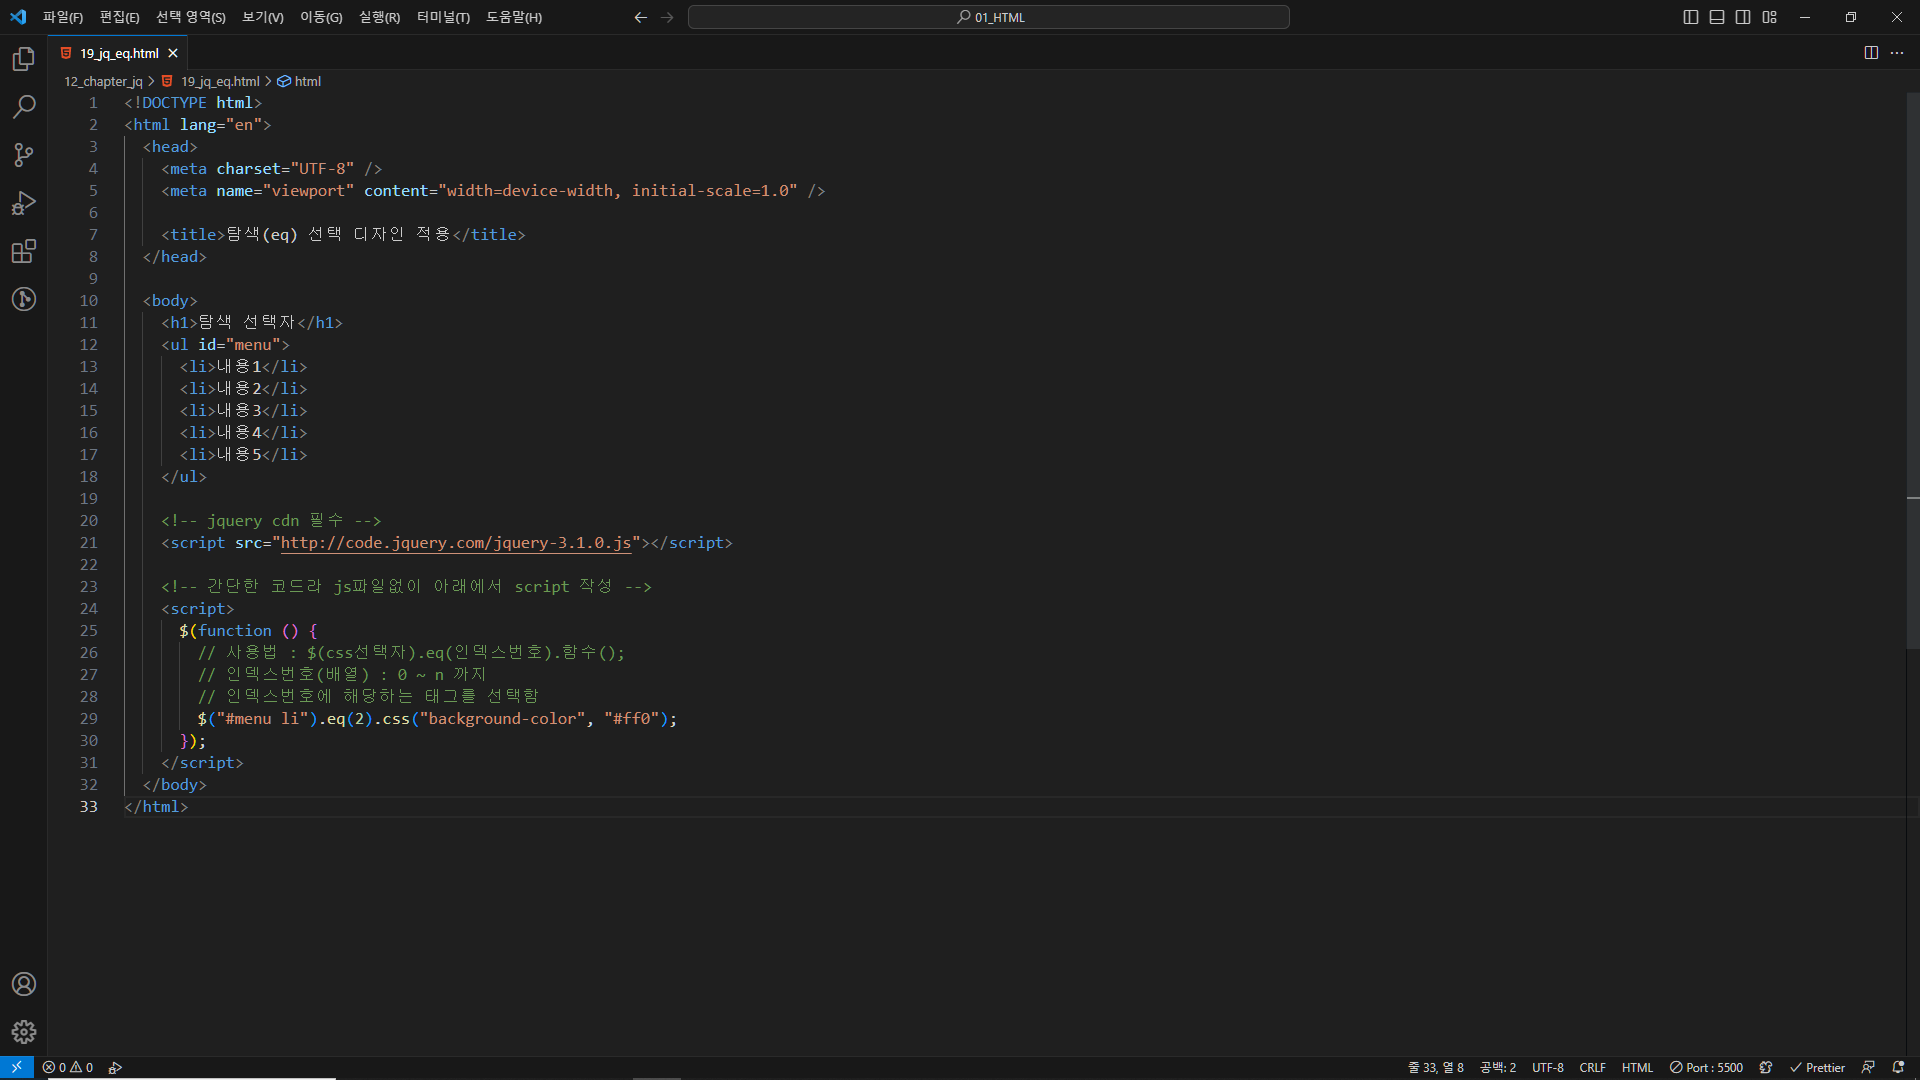
Task: Open editor More Actions ellipsis menu
Action: (x=1897, y=53)
